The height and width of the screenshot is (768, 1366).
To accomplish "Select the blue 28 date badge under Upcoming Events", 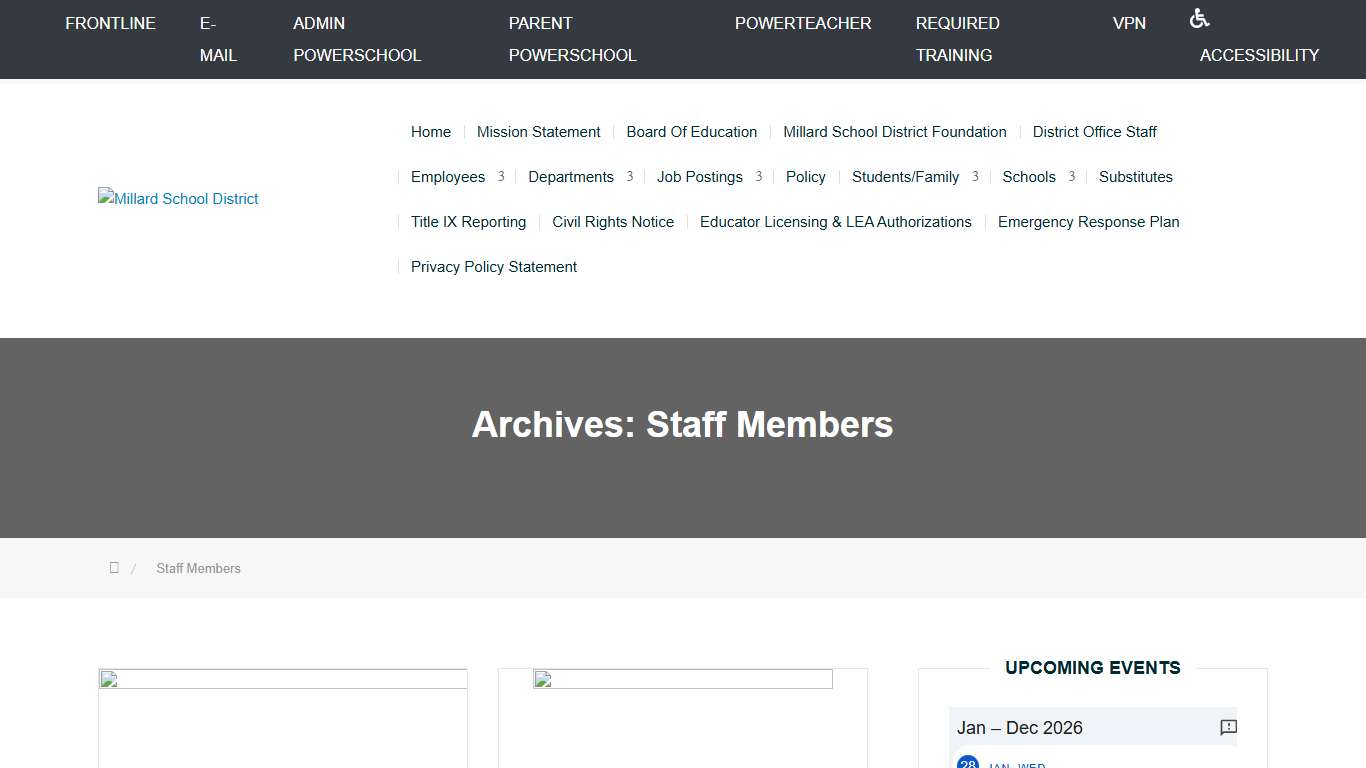I will [x=968, y=762].
